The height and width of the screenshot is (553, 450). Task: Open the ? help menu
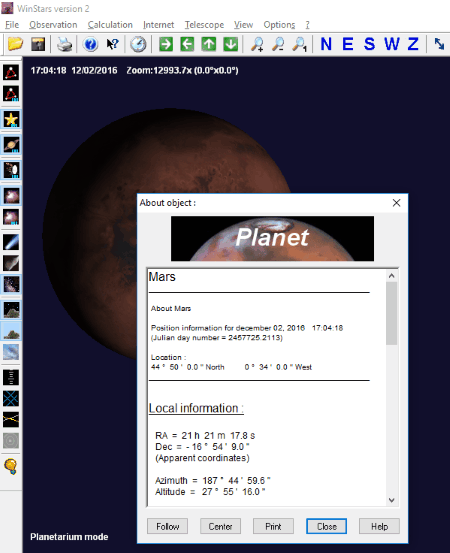click(307, 25)
